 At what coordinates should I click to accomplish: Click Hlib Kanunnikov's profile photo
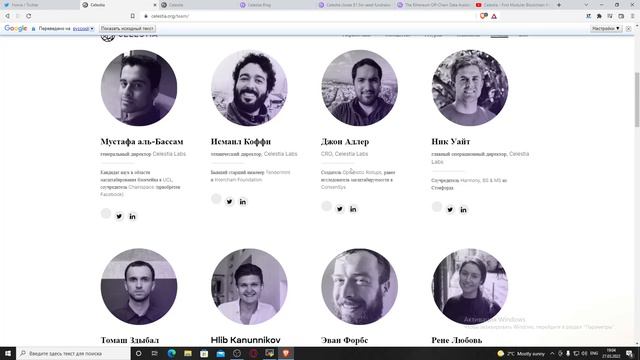(249, 287)
